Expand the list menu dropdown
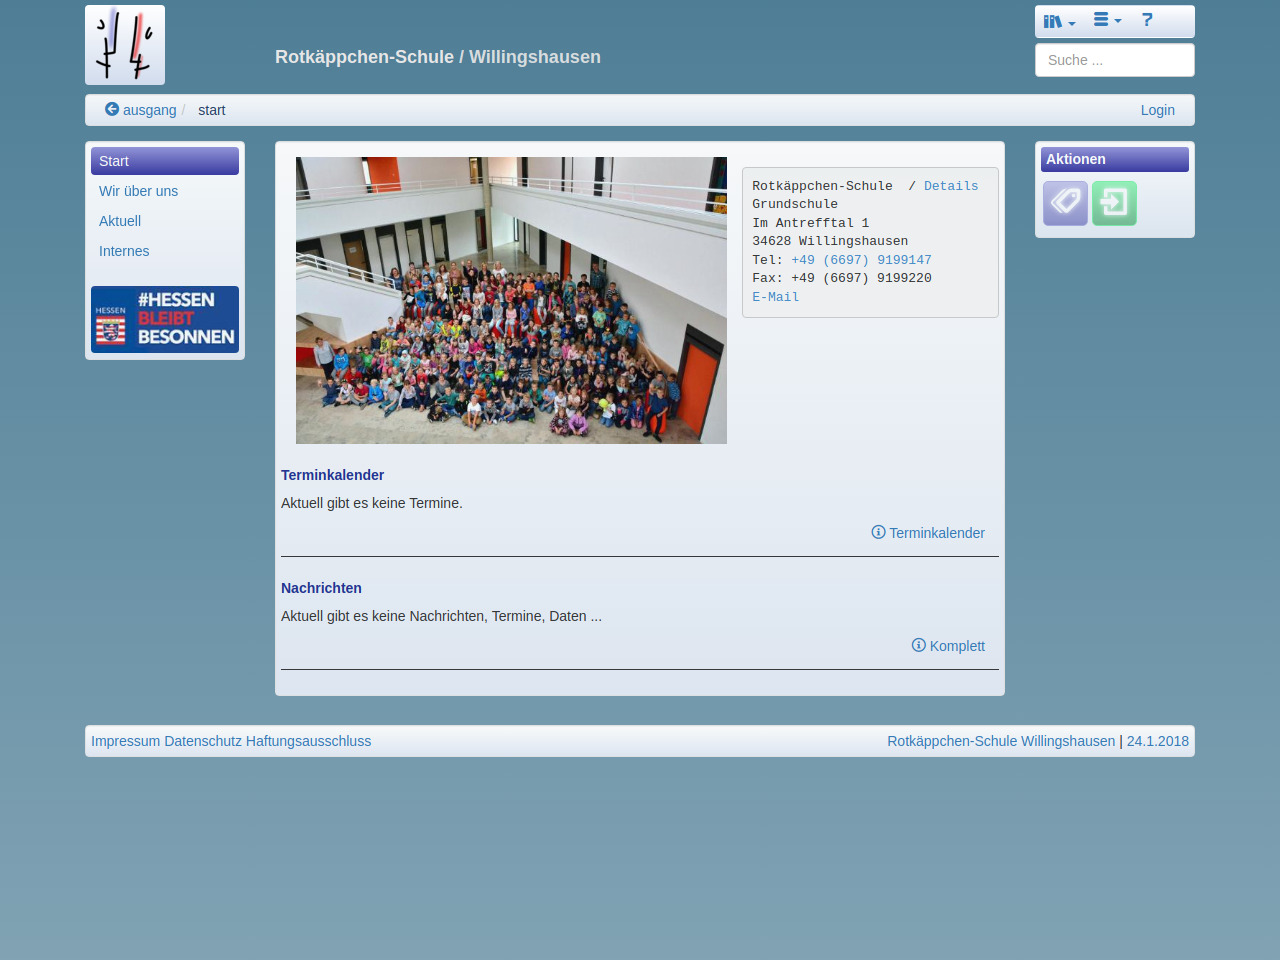Viewport: 1280px width, 960px height. coord(1106,20)
